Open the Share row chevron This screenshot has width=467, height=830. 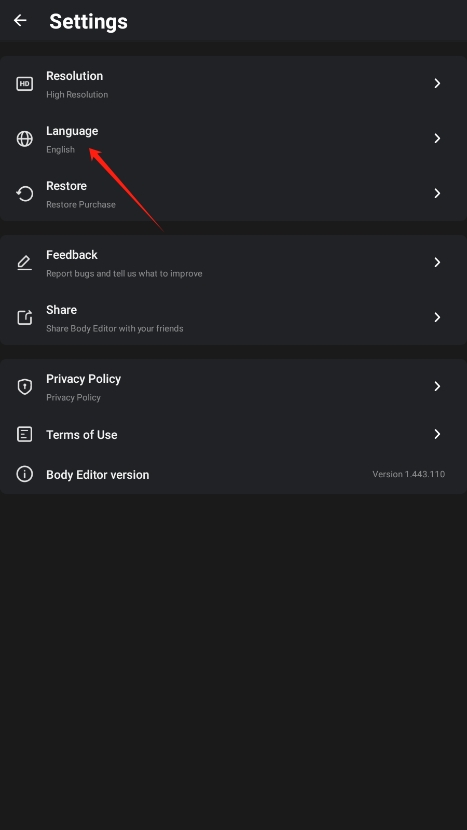(x=437, y=317)
